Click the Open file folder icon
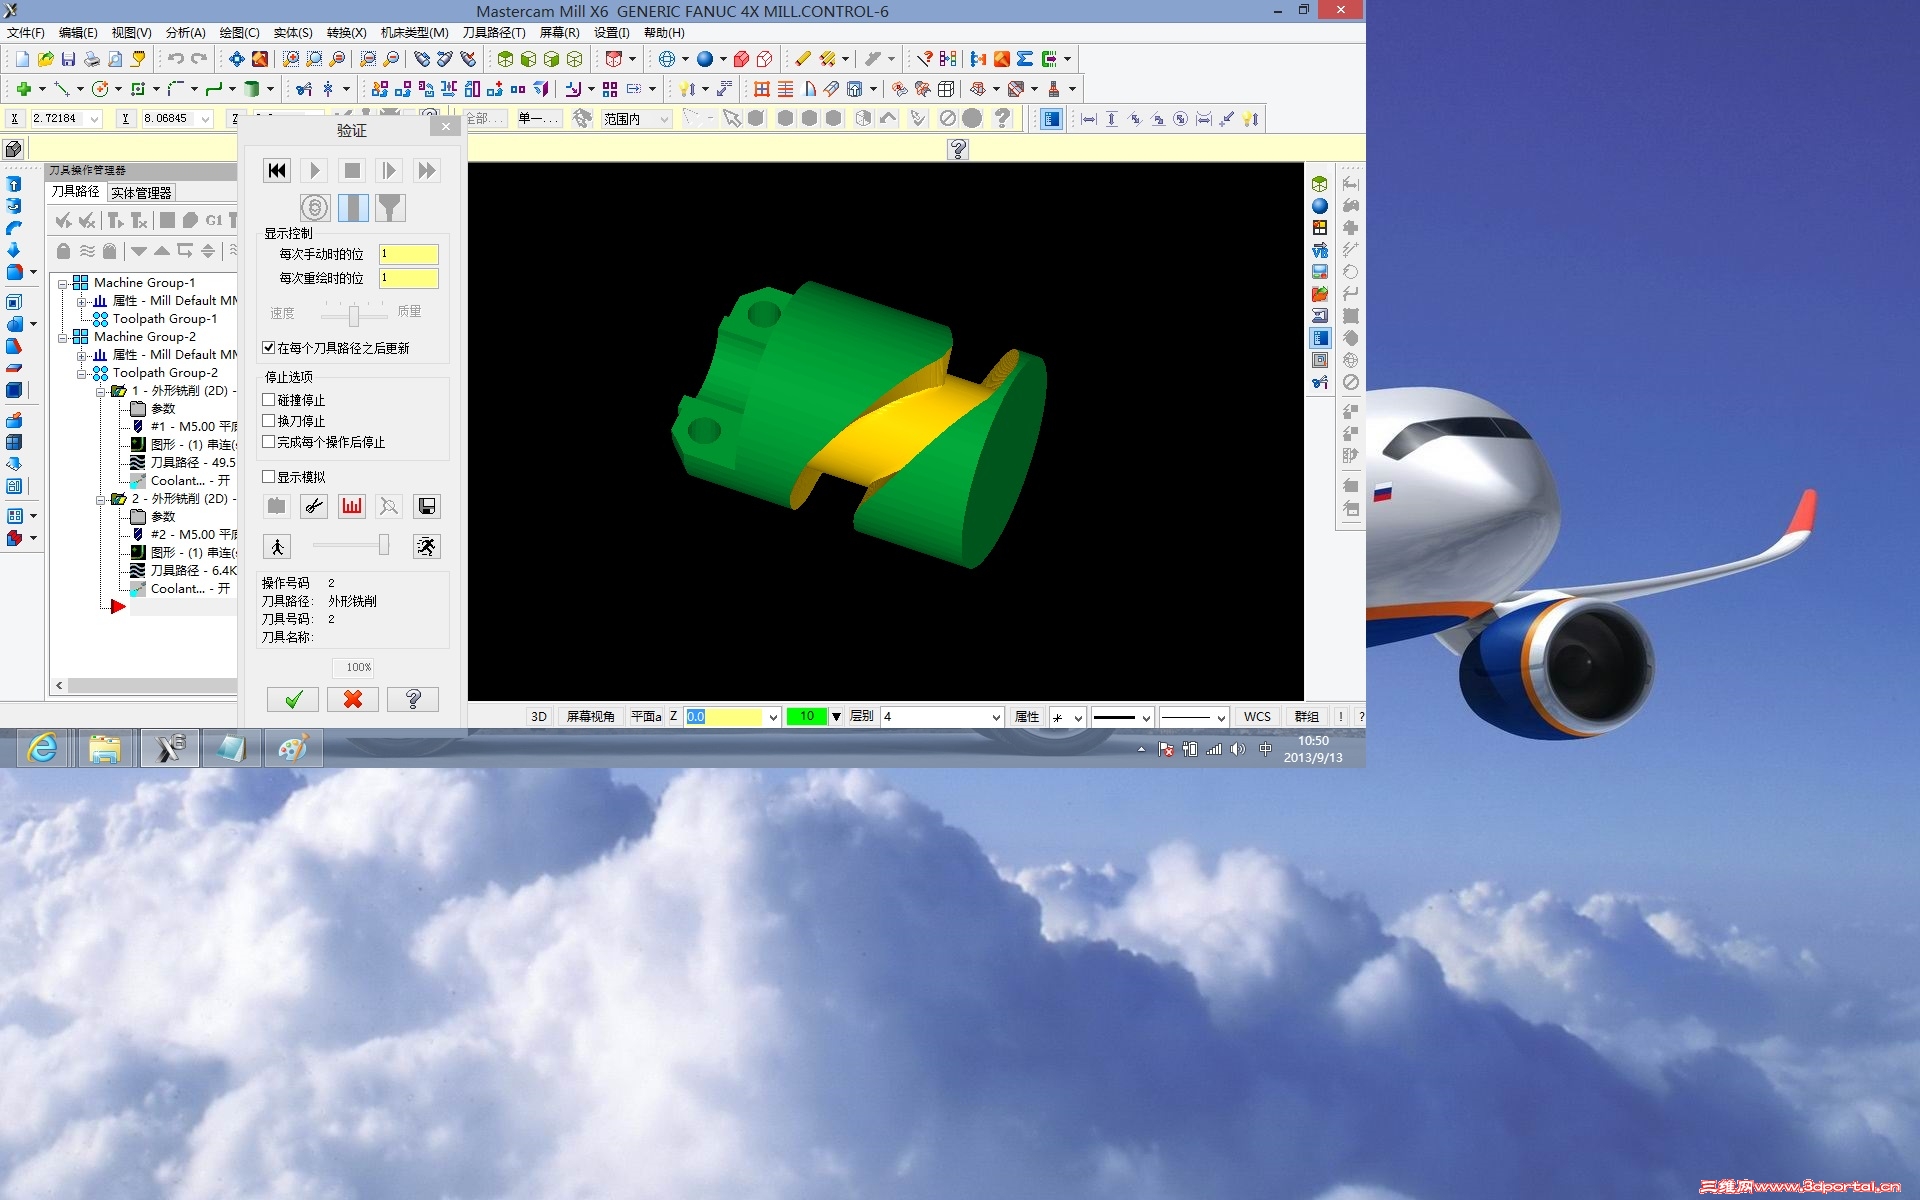 point(45,59)
